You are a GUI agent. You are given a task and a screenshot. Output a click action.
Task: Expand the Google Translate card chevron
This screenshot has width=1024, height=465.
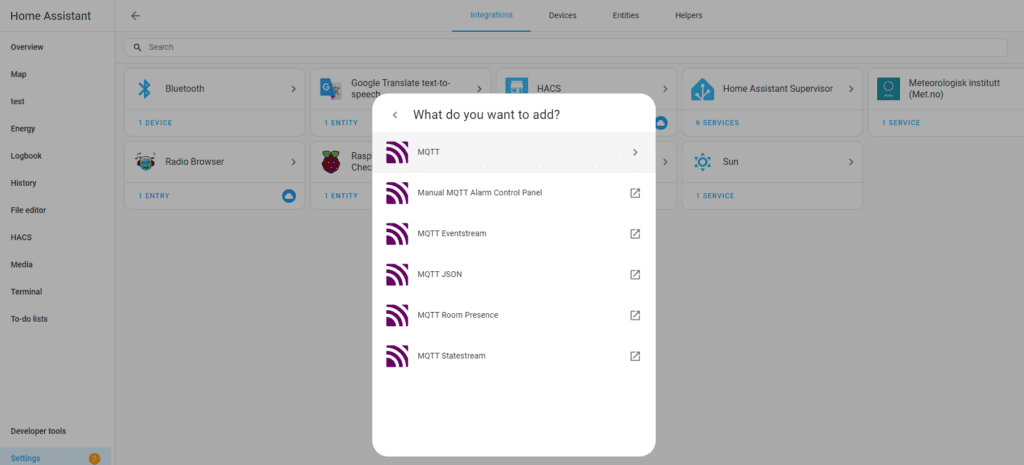point(479,89)
